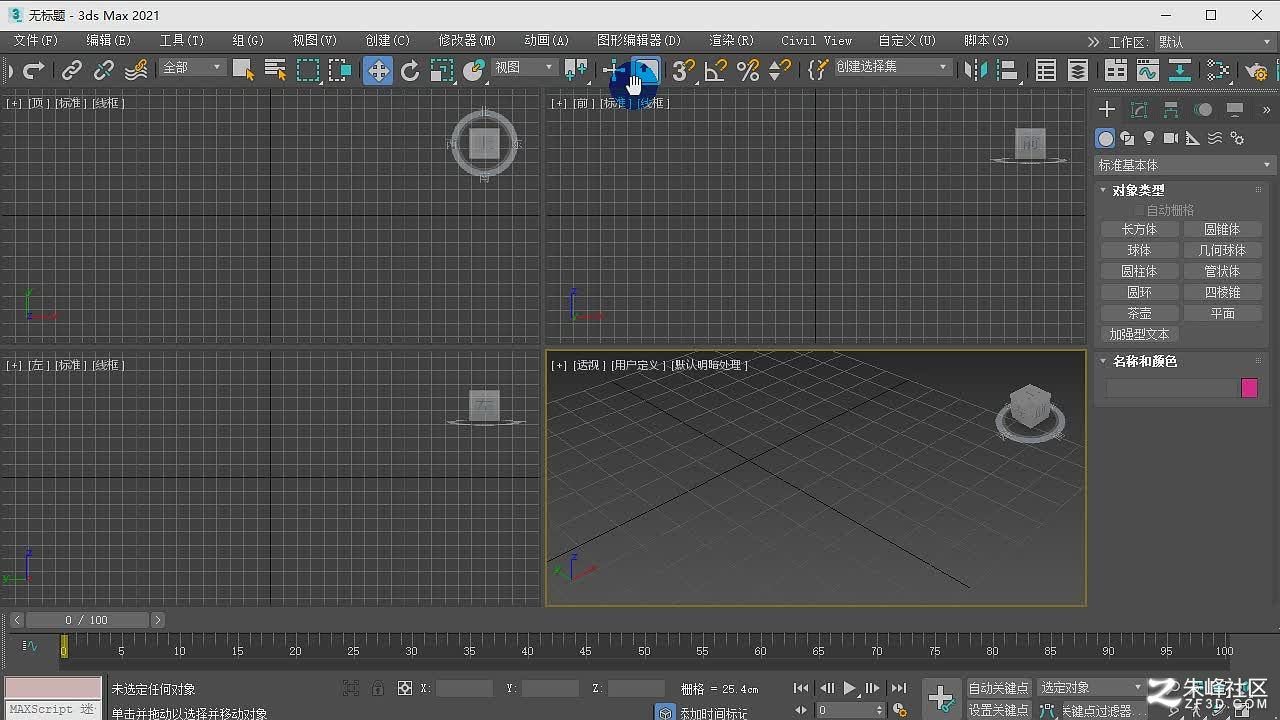Open the 选定对象 key filter dropdown
The height and width of the screenshot is (720, 1280).
(1091, 687)
